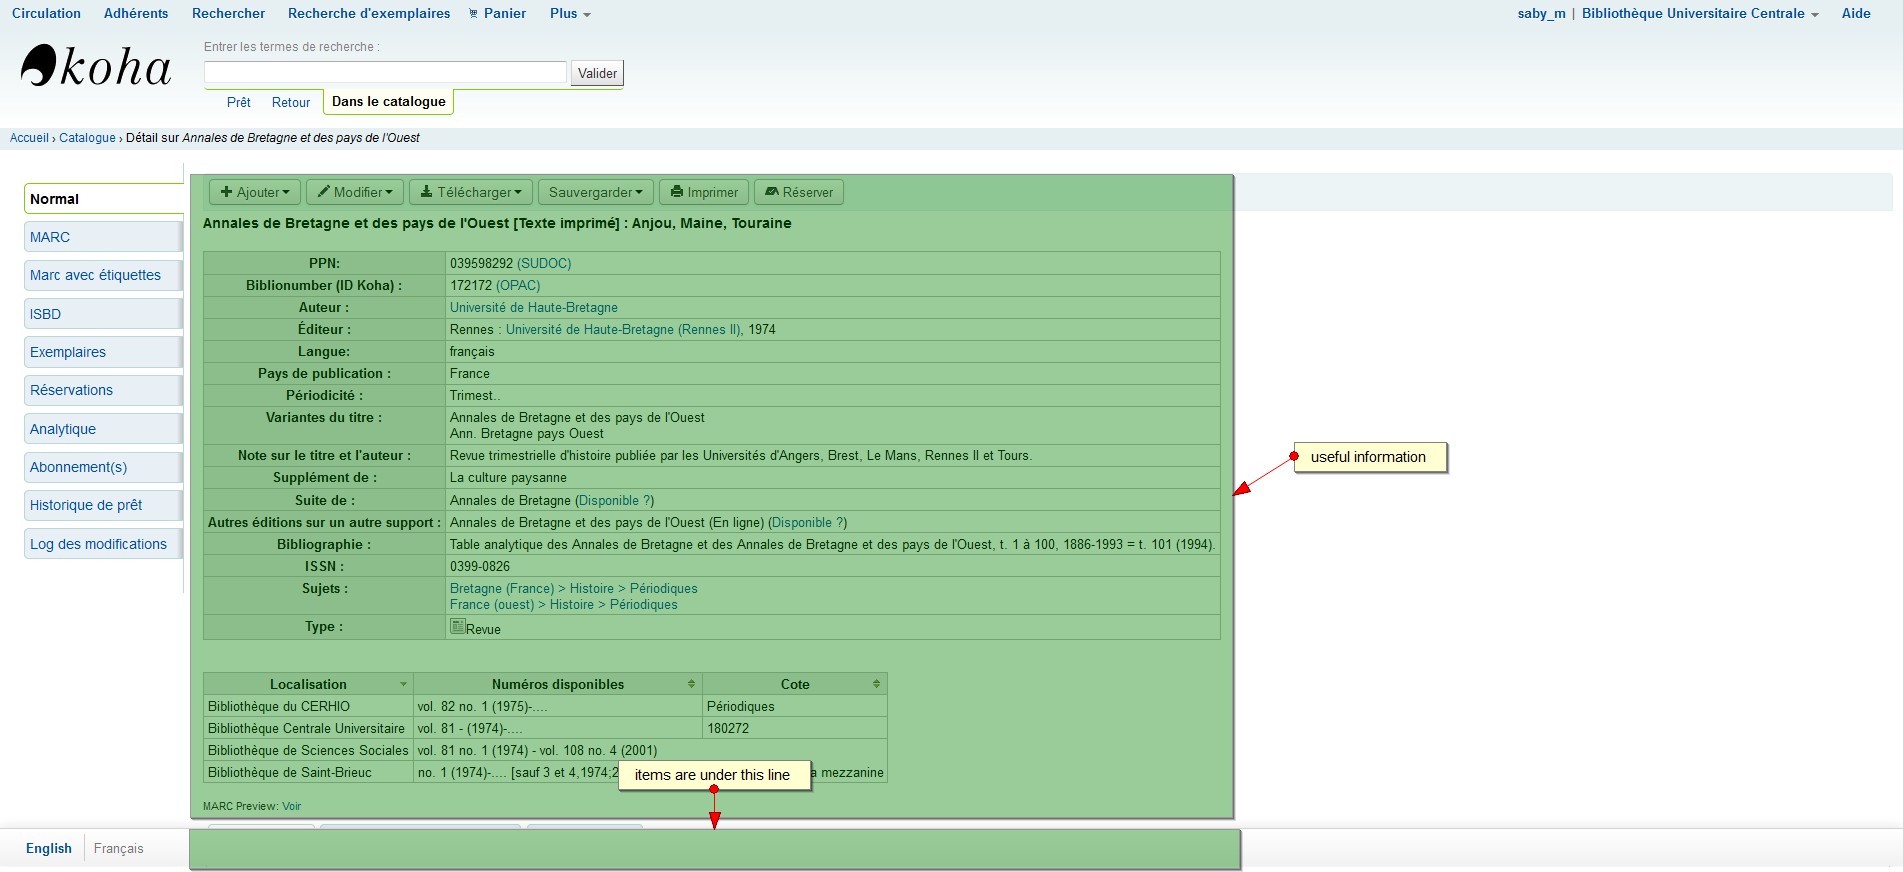The width and height of the screenshot is (1903, 872).
Task: Switch to the Prêt search tab
Action: coord(238,102)
